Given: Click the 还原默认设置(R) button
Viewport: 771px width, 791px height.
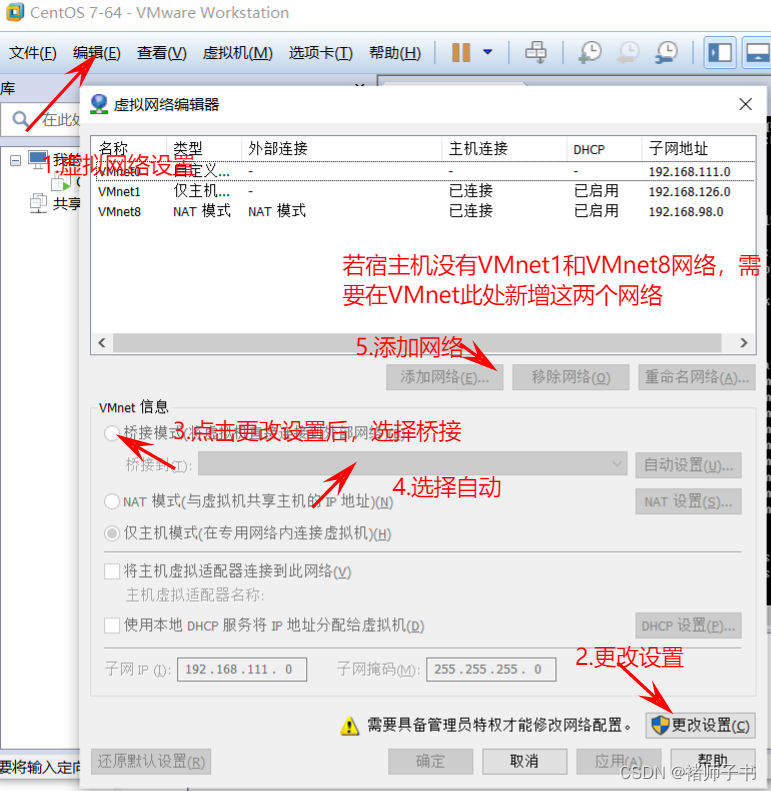Looking at the screenshot, I should [151, 761].
